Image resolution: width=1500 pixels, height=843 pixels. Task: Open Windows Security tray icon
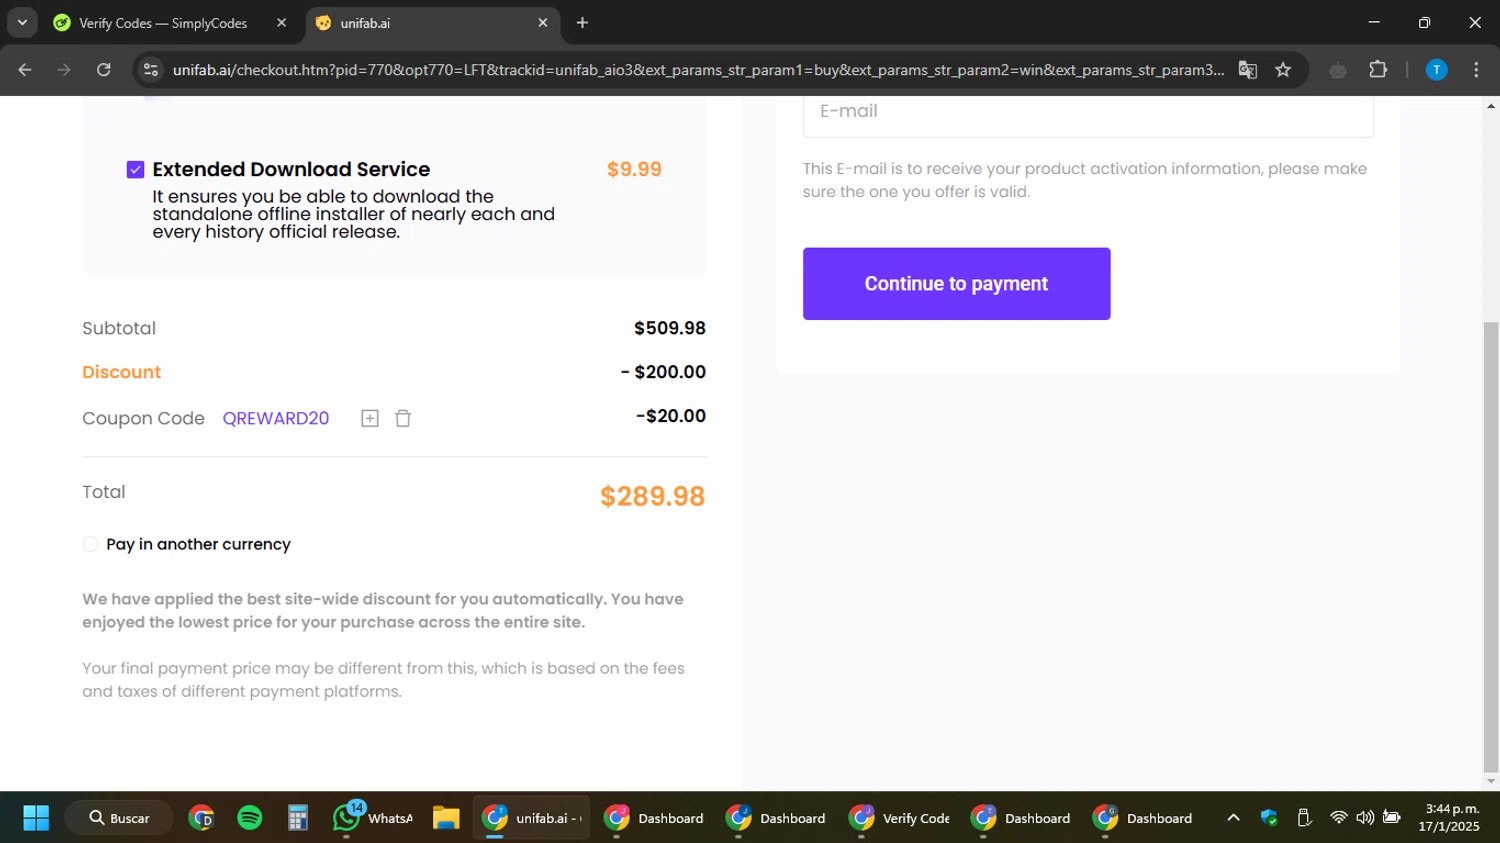point(1270,818)
